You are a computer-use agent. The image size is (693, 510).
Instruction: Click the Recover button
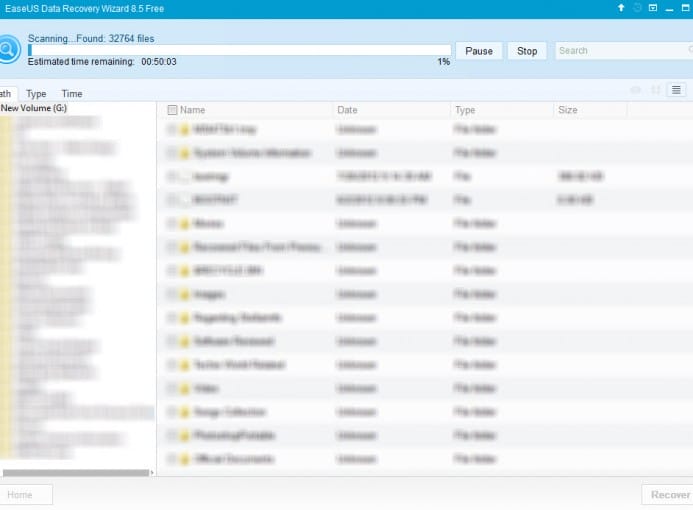668,495
